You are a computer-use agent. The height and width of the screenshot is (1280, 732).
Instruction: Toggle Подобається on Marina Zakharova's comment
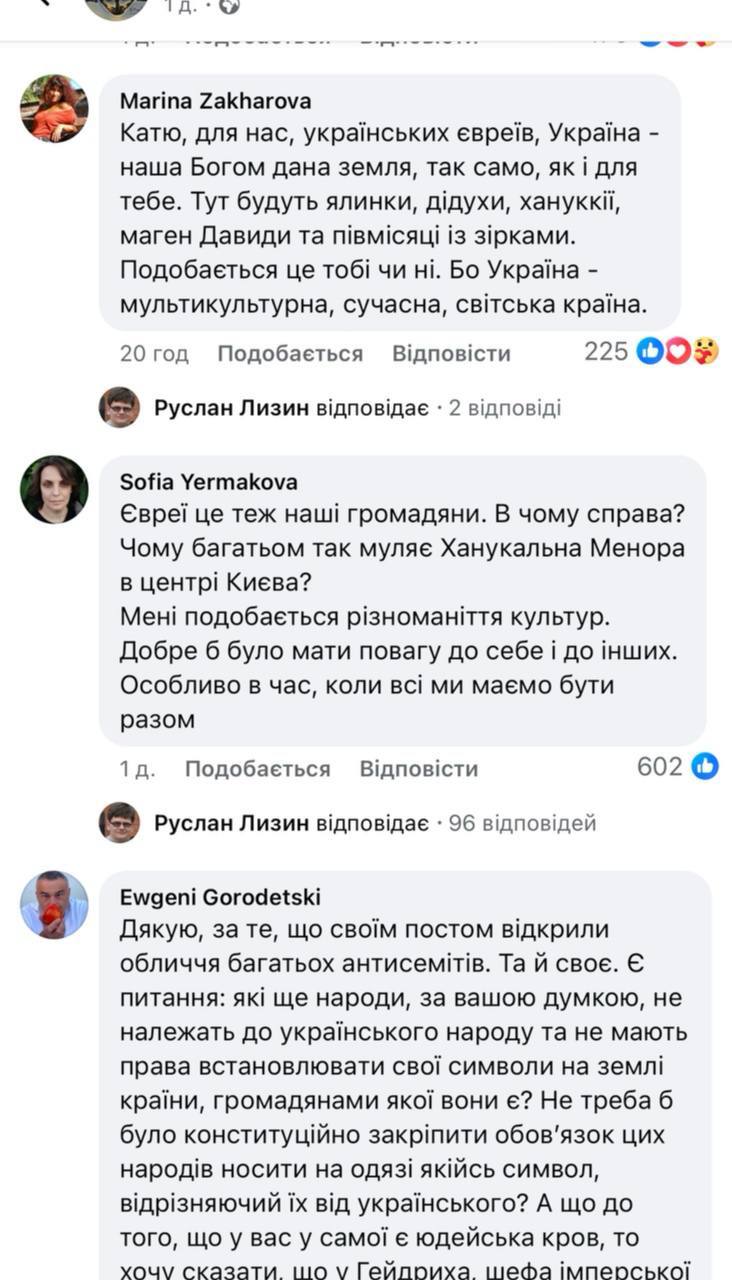tap(290, 353)
